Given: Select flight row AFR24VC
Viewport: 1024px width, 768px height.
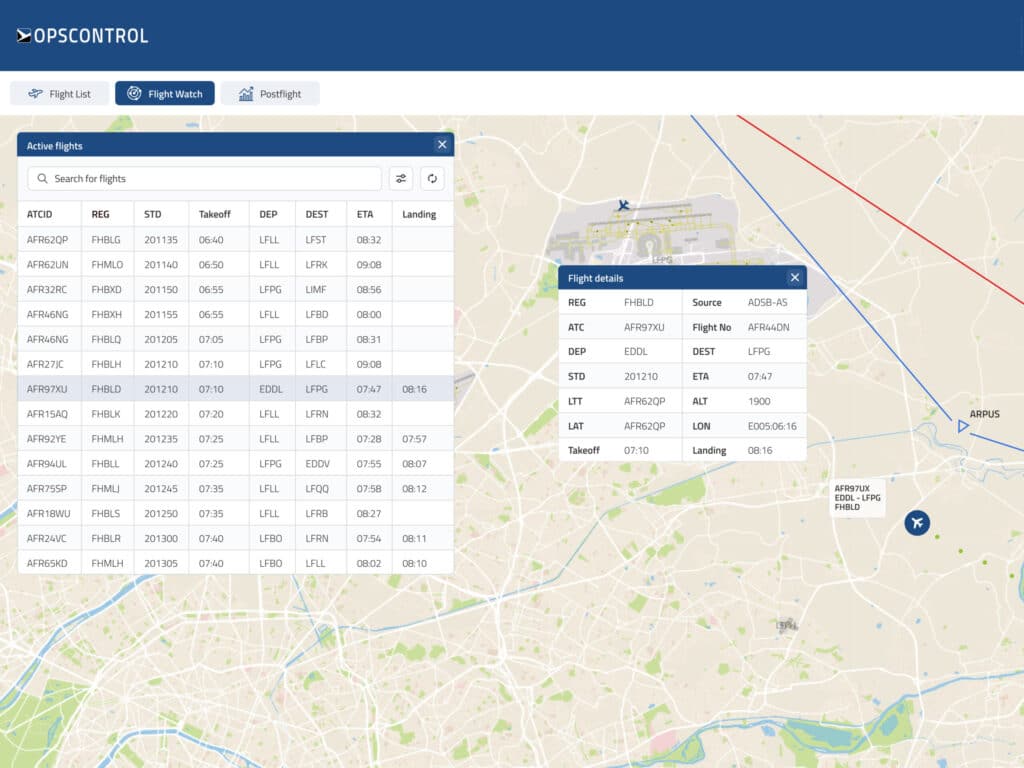Looking at the screenshot, I should point(236,538).
